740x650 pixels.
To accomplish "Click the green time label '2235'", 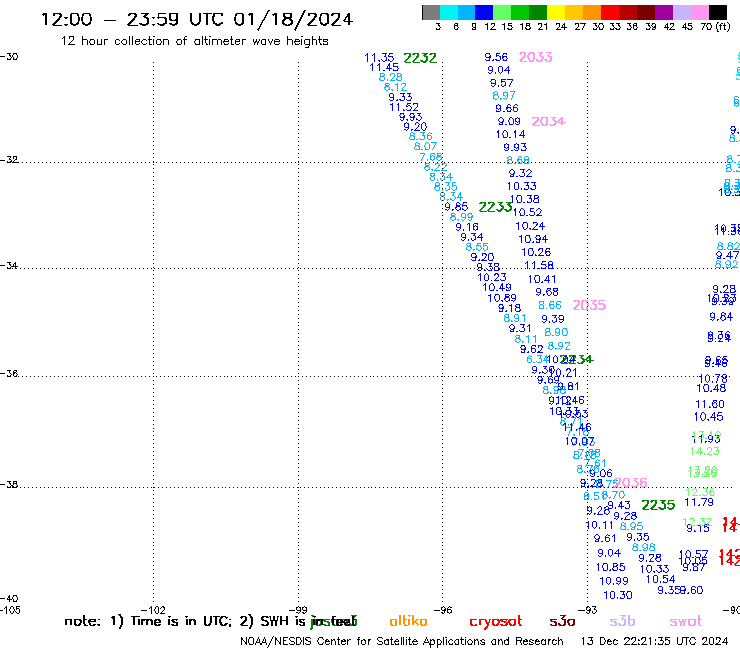I will 658,505.
